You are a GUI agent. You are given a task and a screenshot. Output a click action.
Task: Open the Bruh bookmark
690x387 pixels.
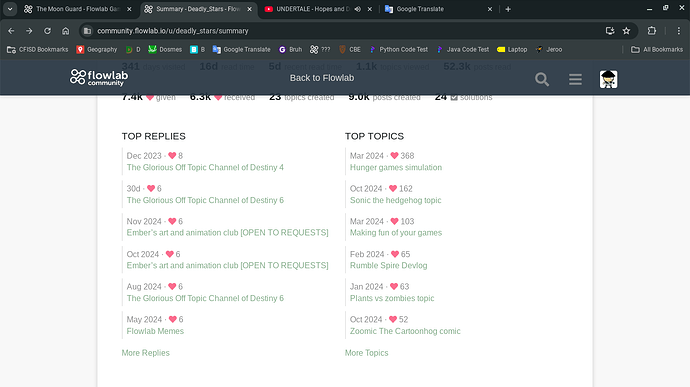290,49
